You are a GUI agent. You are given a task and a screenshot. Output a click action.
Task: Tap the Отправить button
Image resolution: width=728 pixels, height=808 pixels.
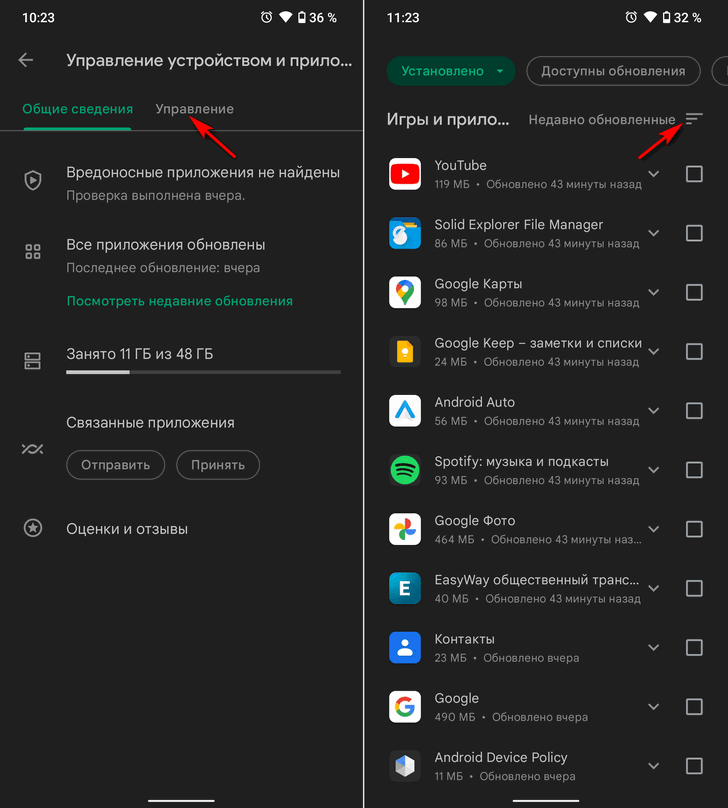(115, 465)
